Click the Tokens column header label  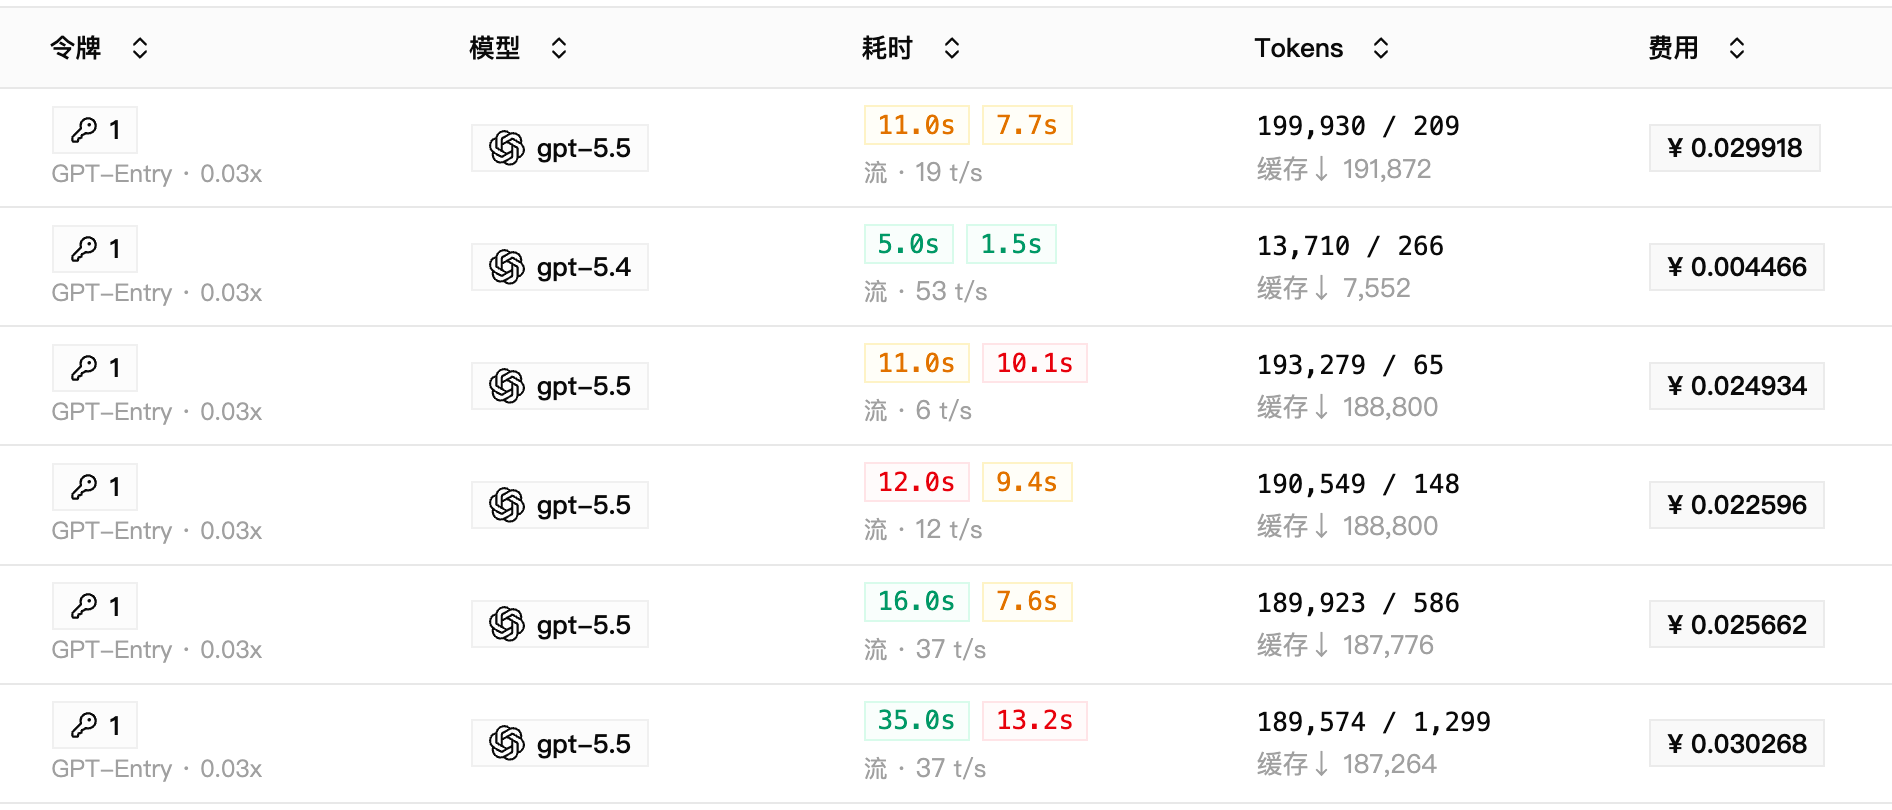pos(1299,48)
